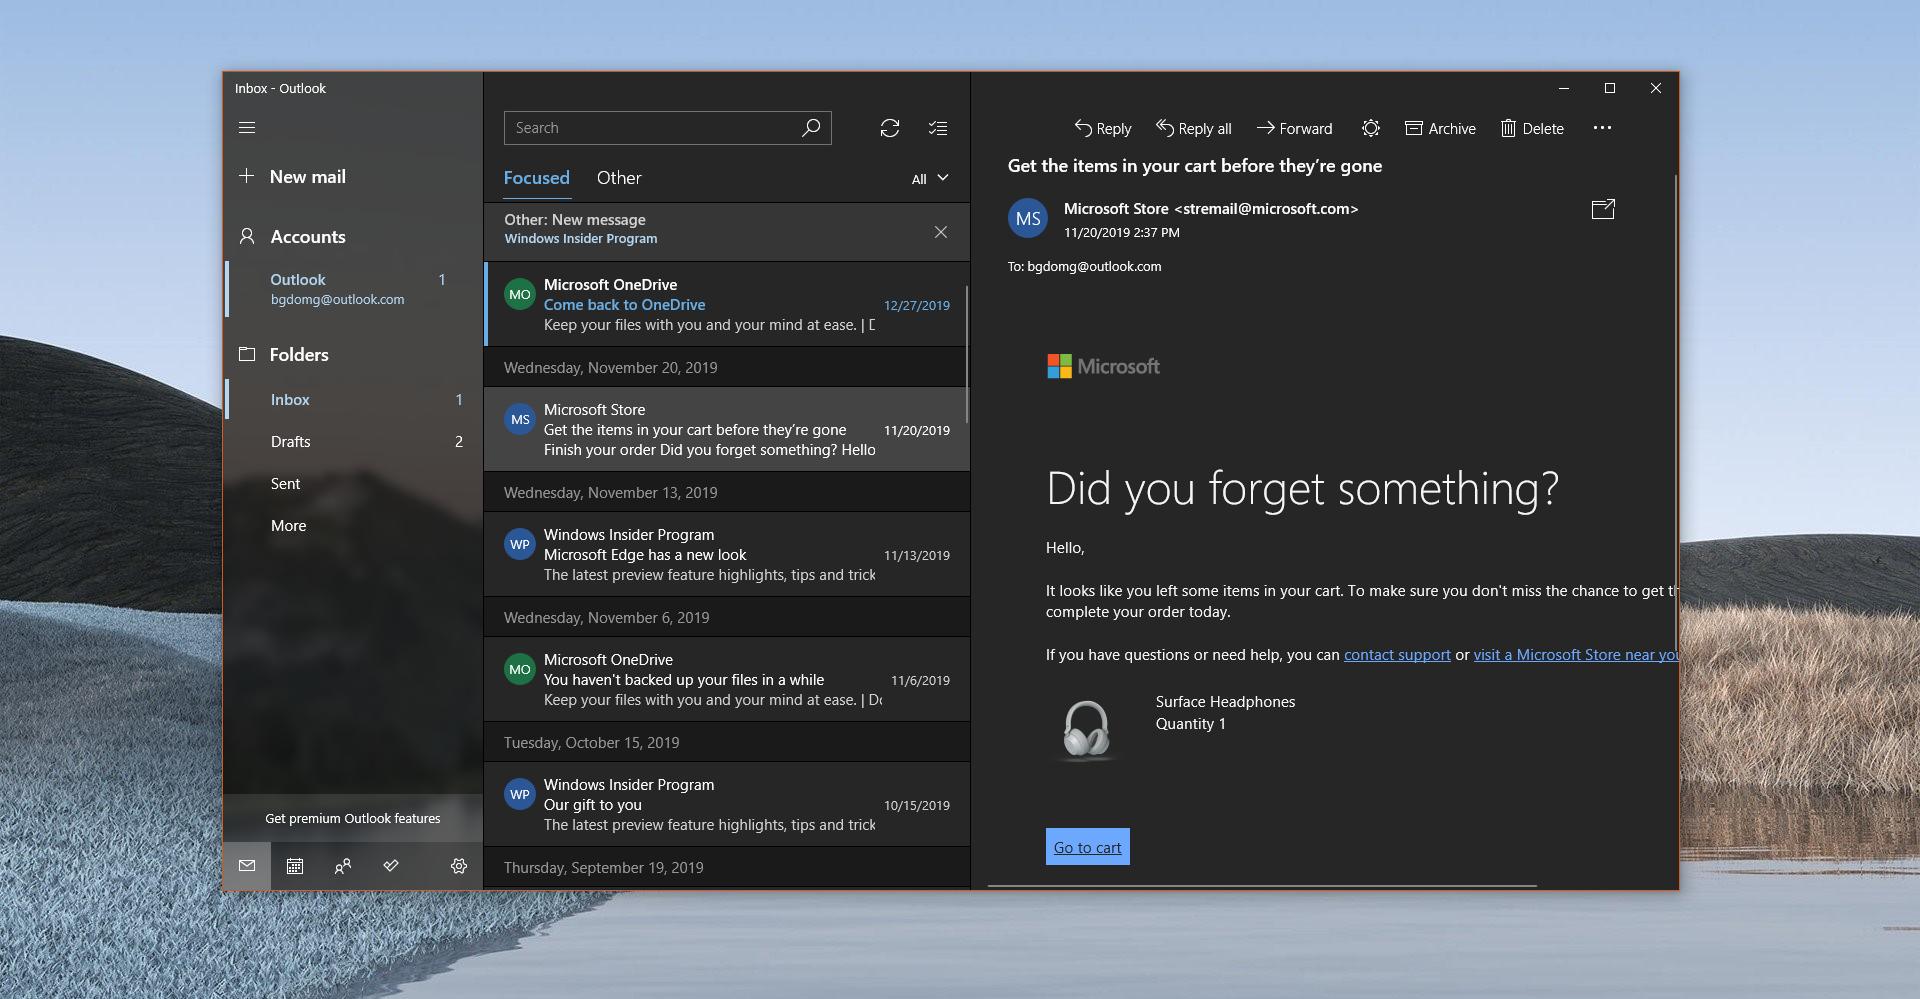This screenshot has width=1920, height=999.
Task: Click the New mail plus icon
Action: [x=246, y=176]
